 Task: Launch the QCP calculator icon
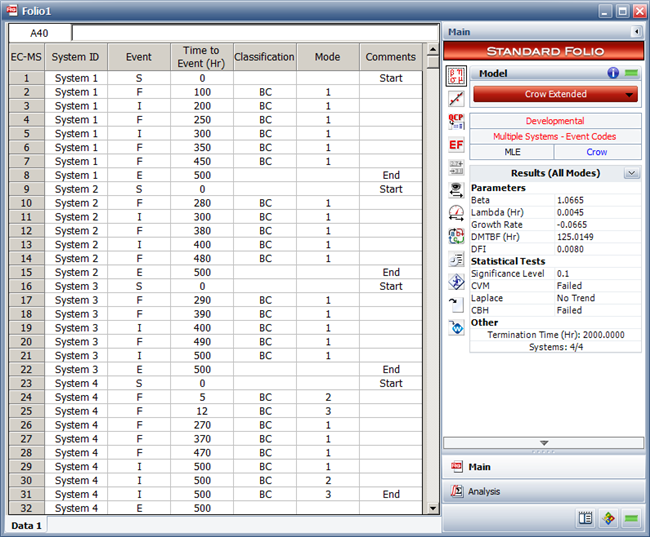tap(456, 121)
